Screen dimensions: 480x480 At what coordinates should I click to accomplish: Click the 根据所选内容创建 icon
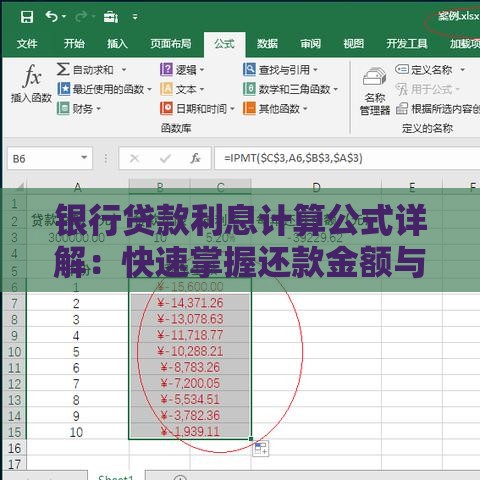[402, 109]
